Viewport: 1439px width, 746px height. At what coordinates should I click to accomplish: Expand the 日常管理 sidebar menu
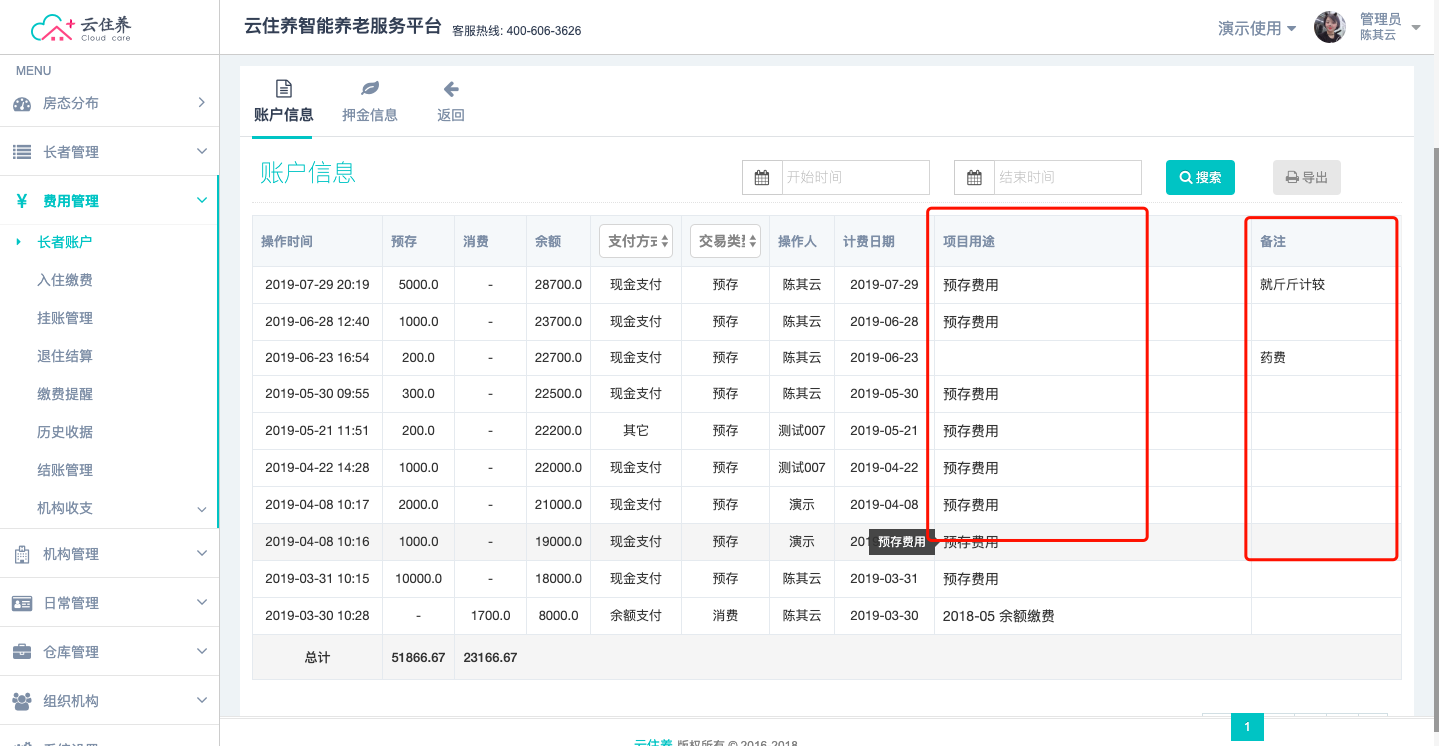point(109,603)
